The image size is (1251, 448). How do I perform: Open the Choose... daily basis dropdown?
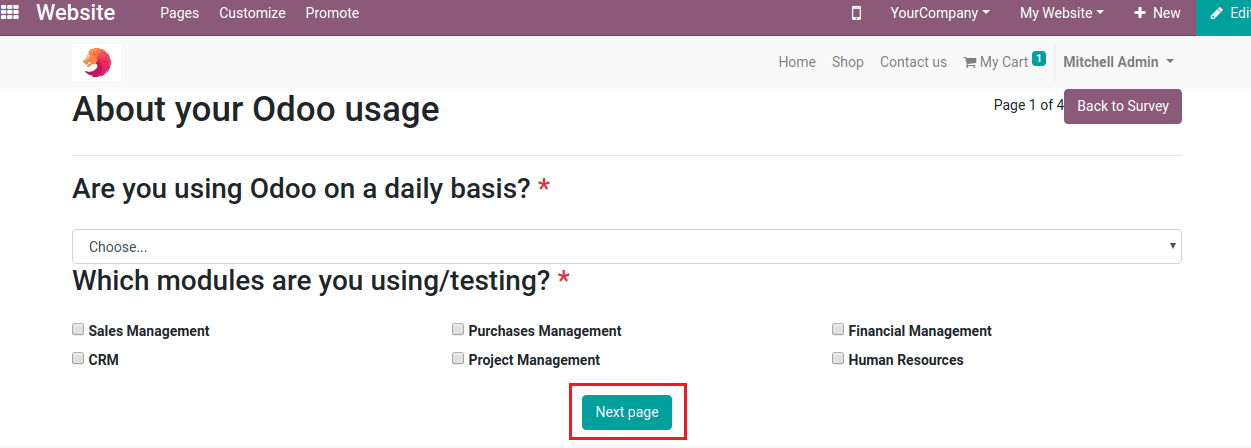point(627,247)
